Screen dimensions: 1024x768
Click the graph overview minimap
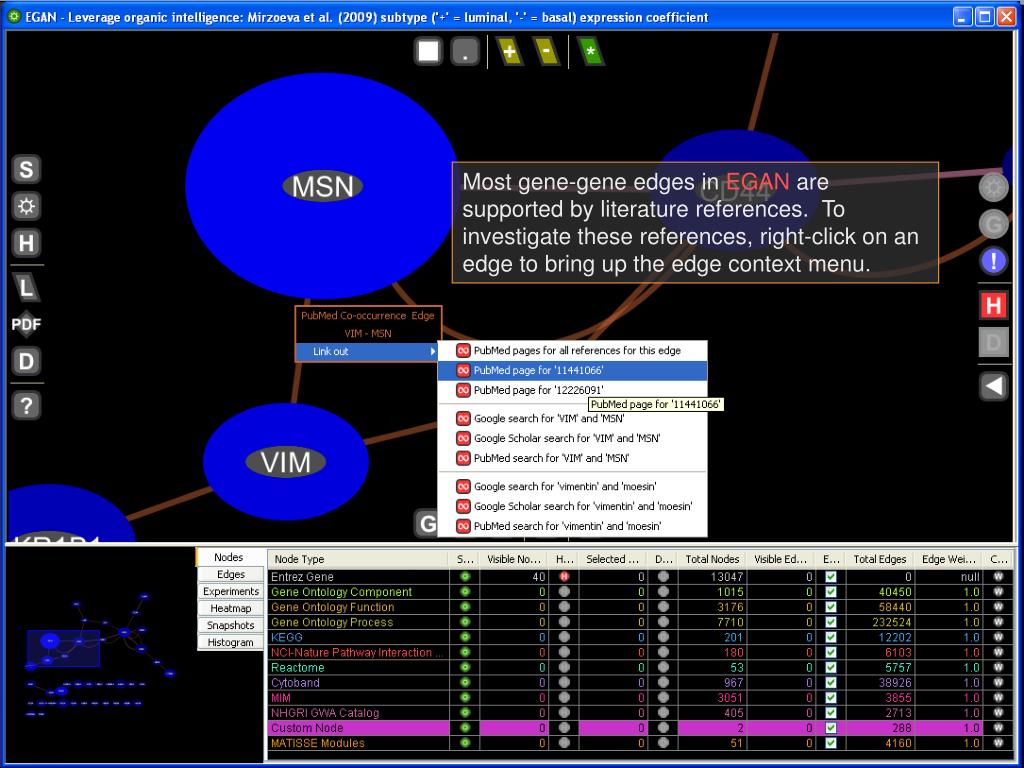(x=99, y=654)
